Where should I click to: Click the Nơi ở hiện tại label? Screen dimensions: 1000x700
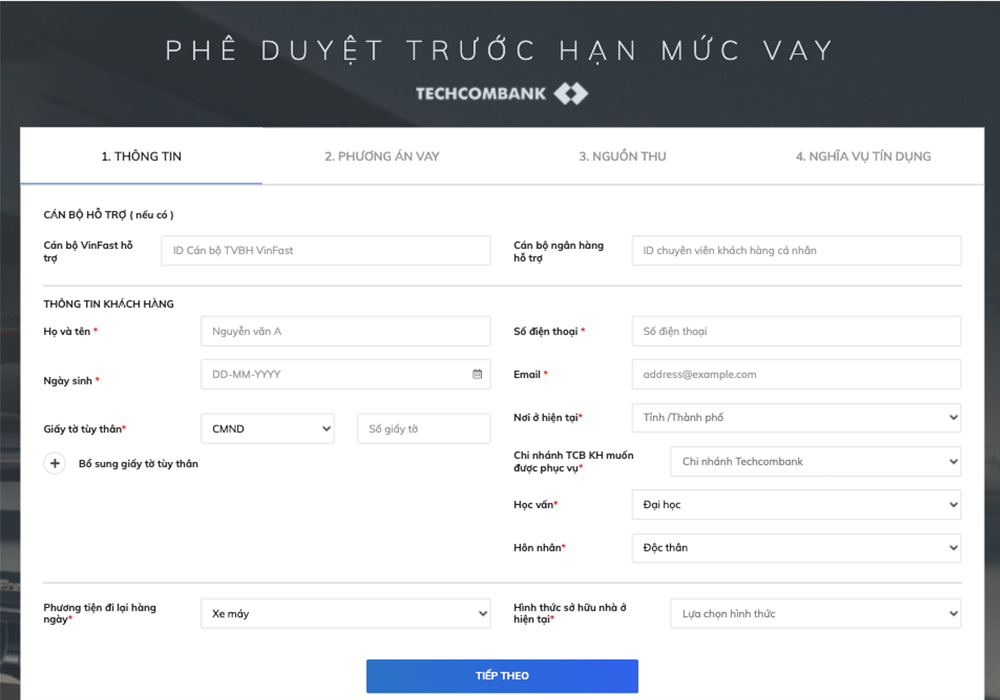click(x=548, y=418)
